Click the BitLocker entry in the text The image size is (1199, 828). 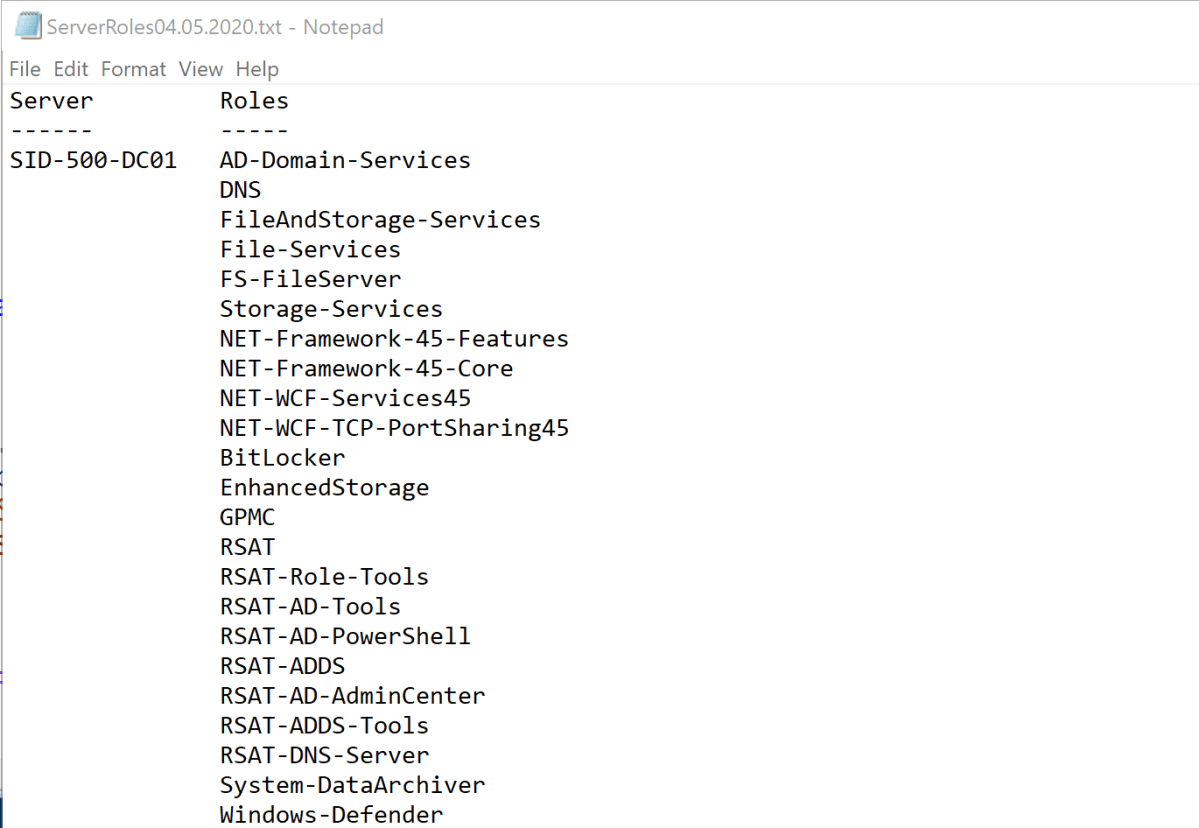click(282, 458)
